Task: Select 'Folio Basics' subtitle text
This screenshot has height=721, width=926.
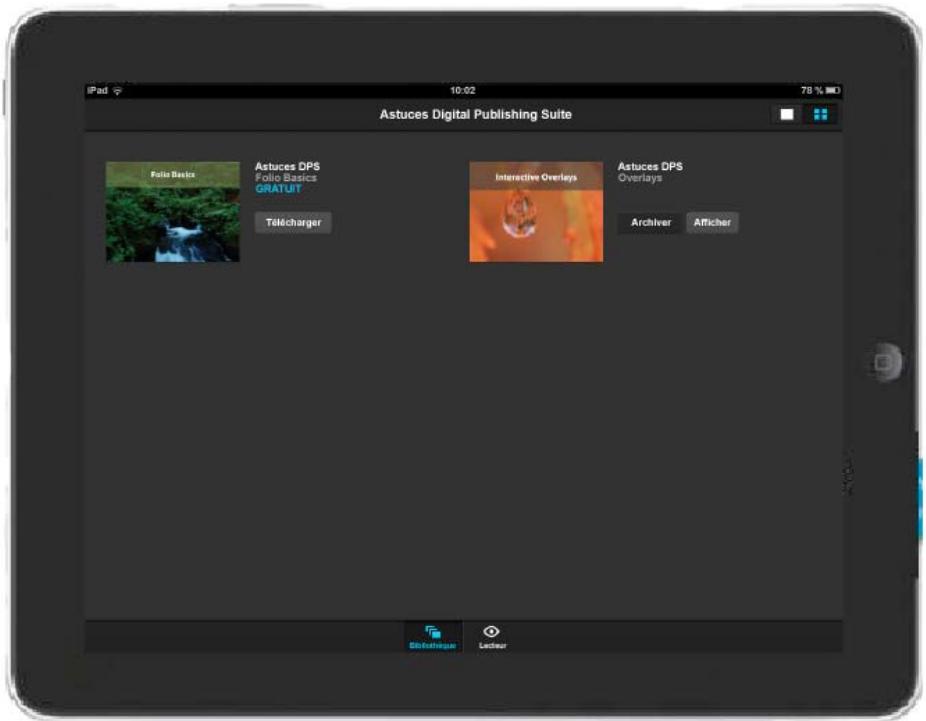Action: 286,178
